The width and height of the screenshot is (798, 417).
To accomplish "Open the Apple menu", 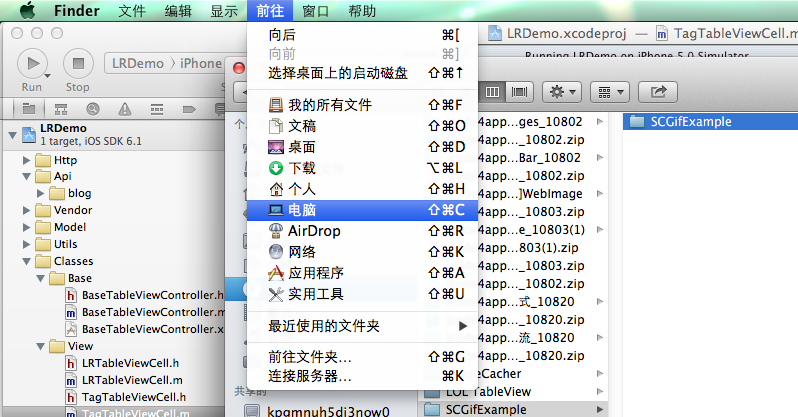I will 27,10.
